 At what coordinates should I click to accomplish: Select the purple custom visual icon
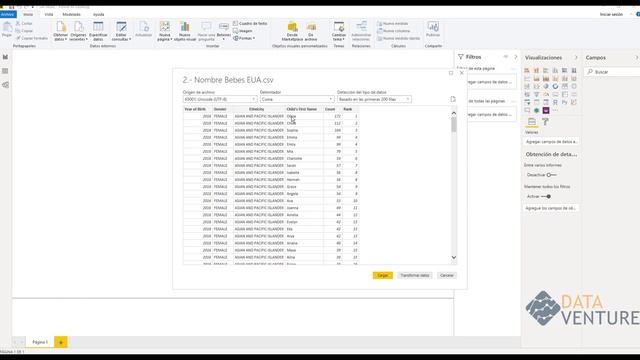point(546,111)
